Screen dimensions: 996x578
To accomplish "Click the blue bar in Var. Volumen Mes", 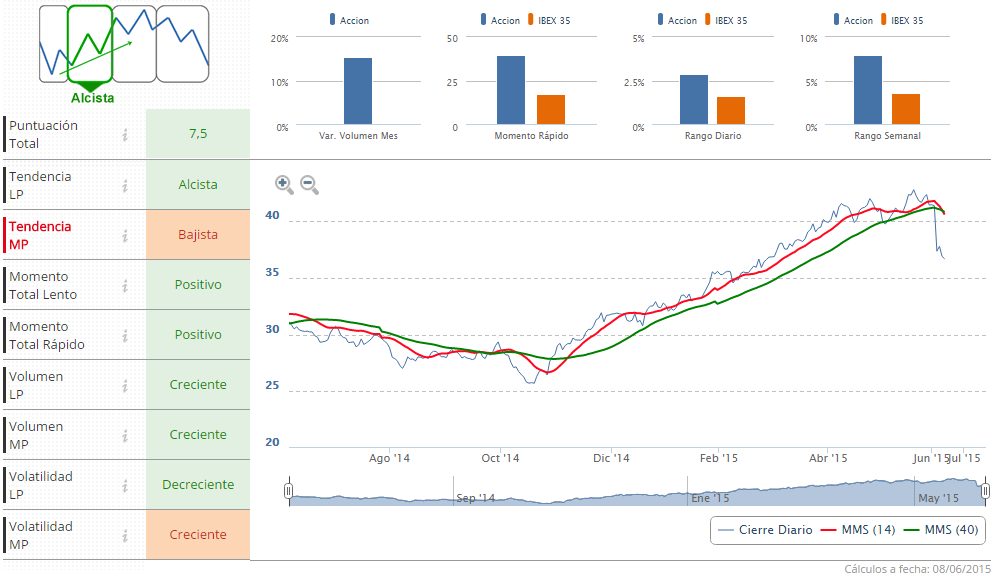I will [358, 91].
